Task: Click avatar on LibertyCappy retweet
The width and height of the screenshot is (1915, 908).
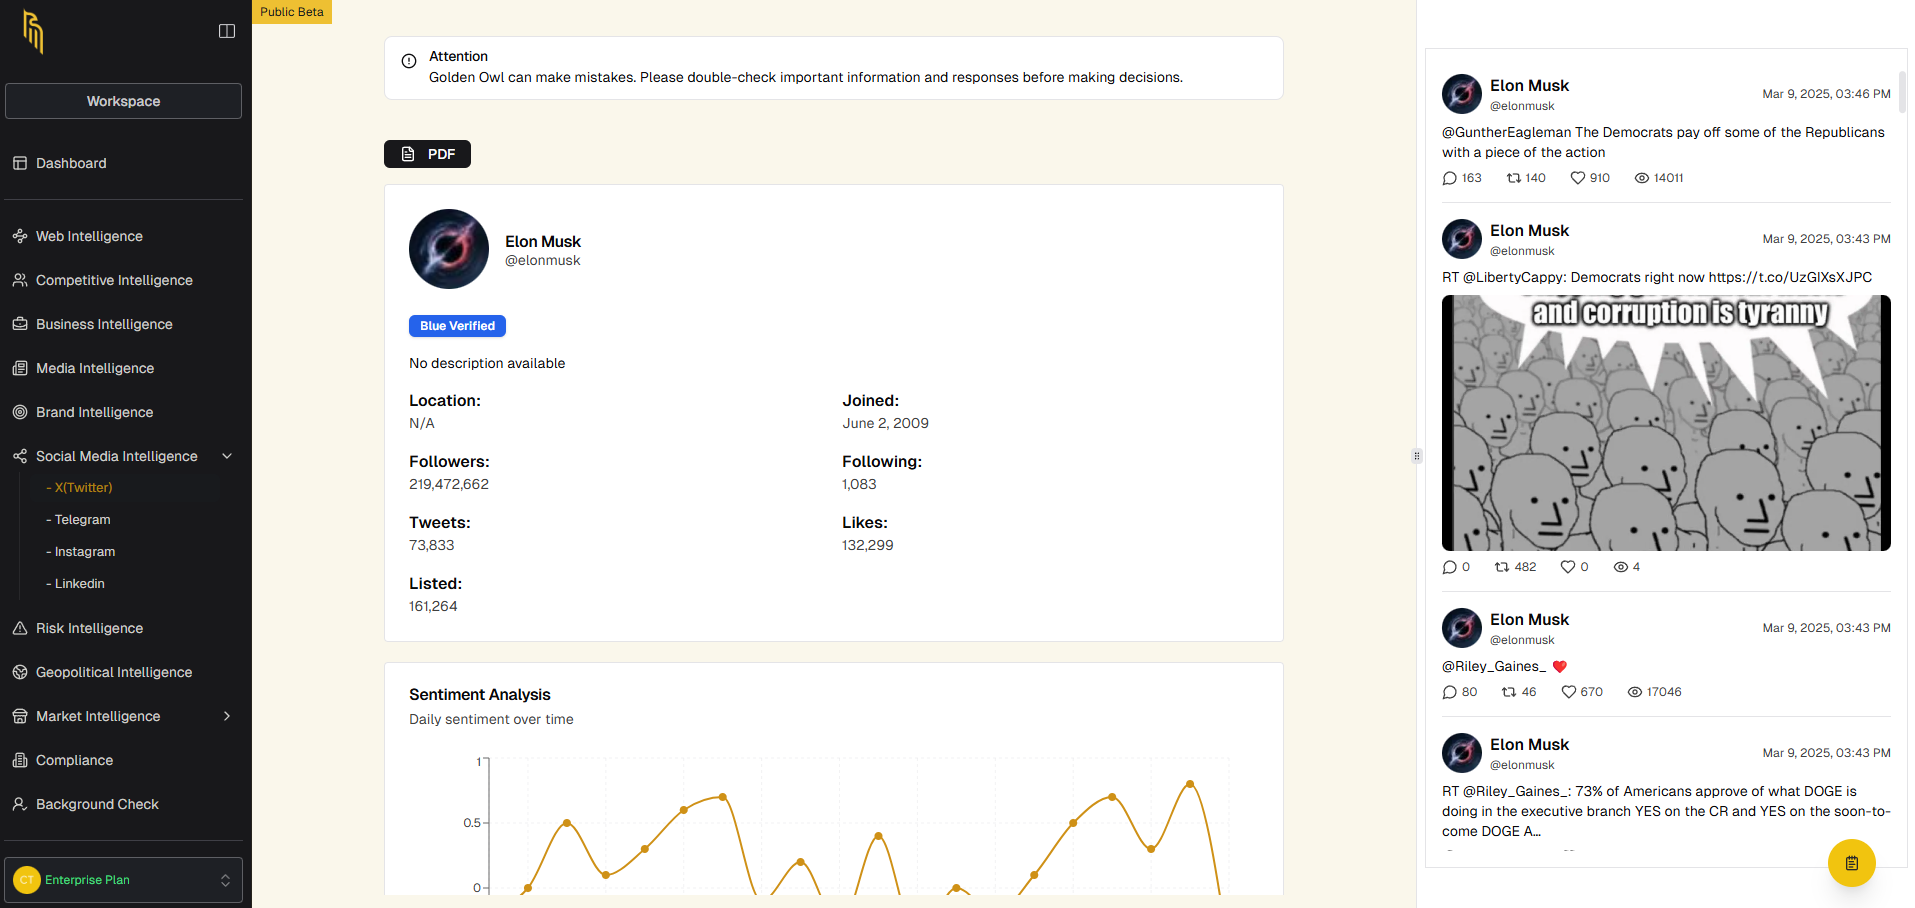Action: tap(1462, 239)
